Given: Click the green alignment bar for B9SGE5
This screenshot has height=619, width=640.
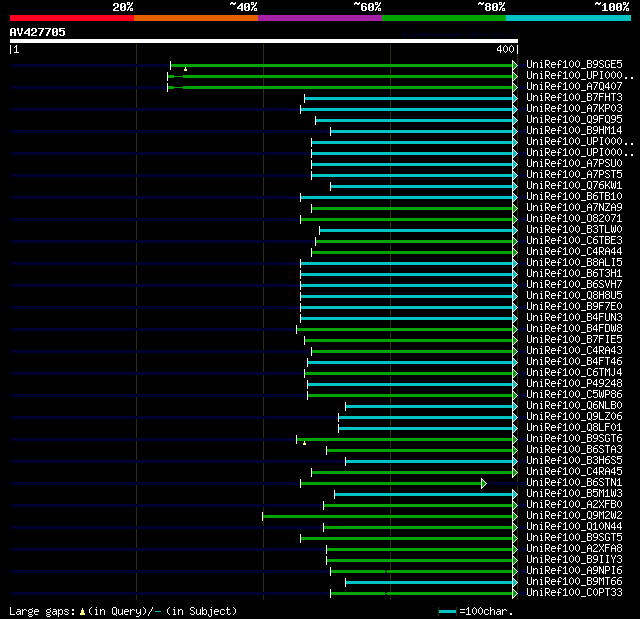Looking at the screenshot, I should click(342, 65).
